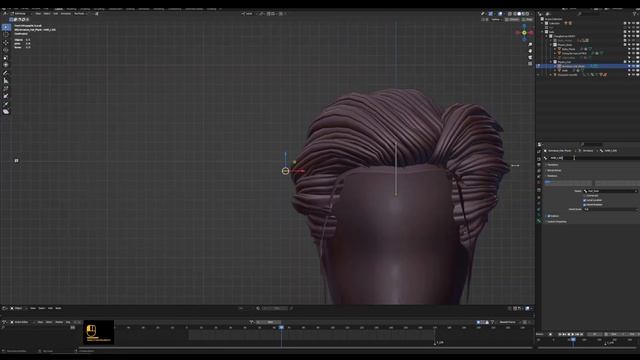Toggle the Local Location checkbox
The image size is (640, 360).
point(584,200)
